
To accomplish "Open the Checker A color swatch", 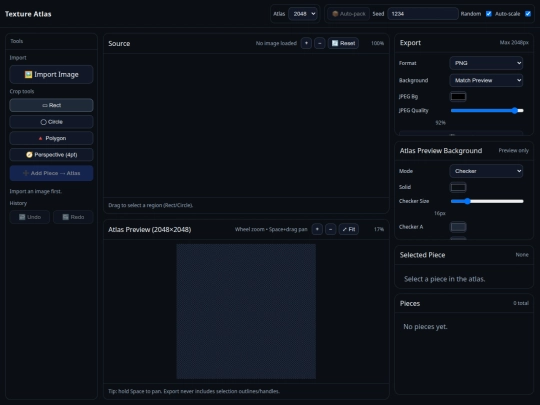I will (x=458, y=227).
